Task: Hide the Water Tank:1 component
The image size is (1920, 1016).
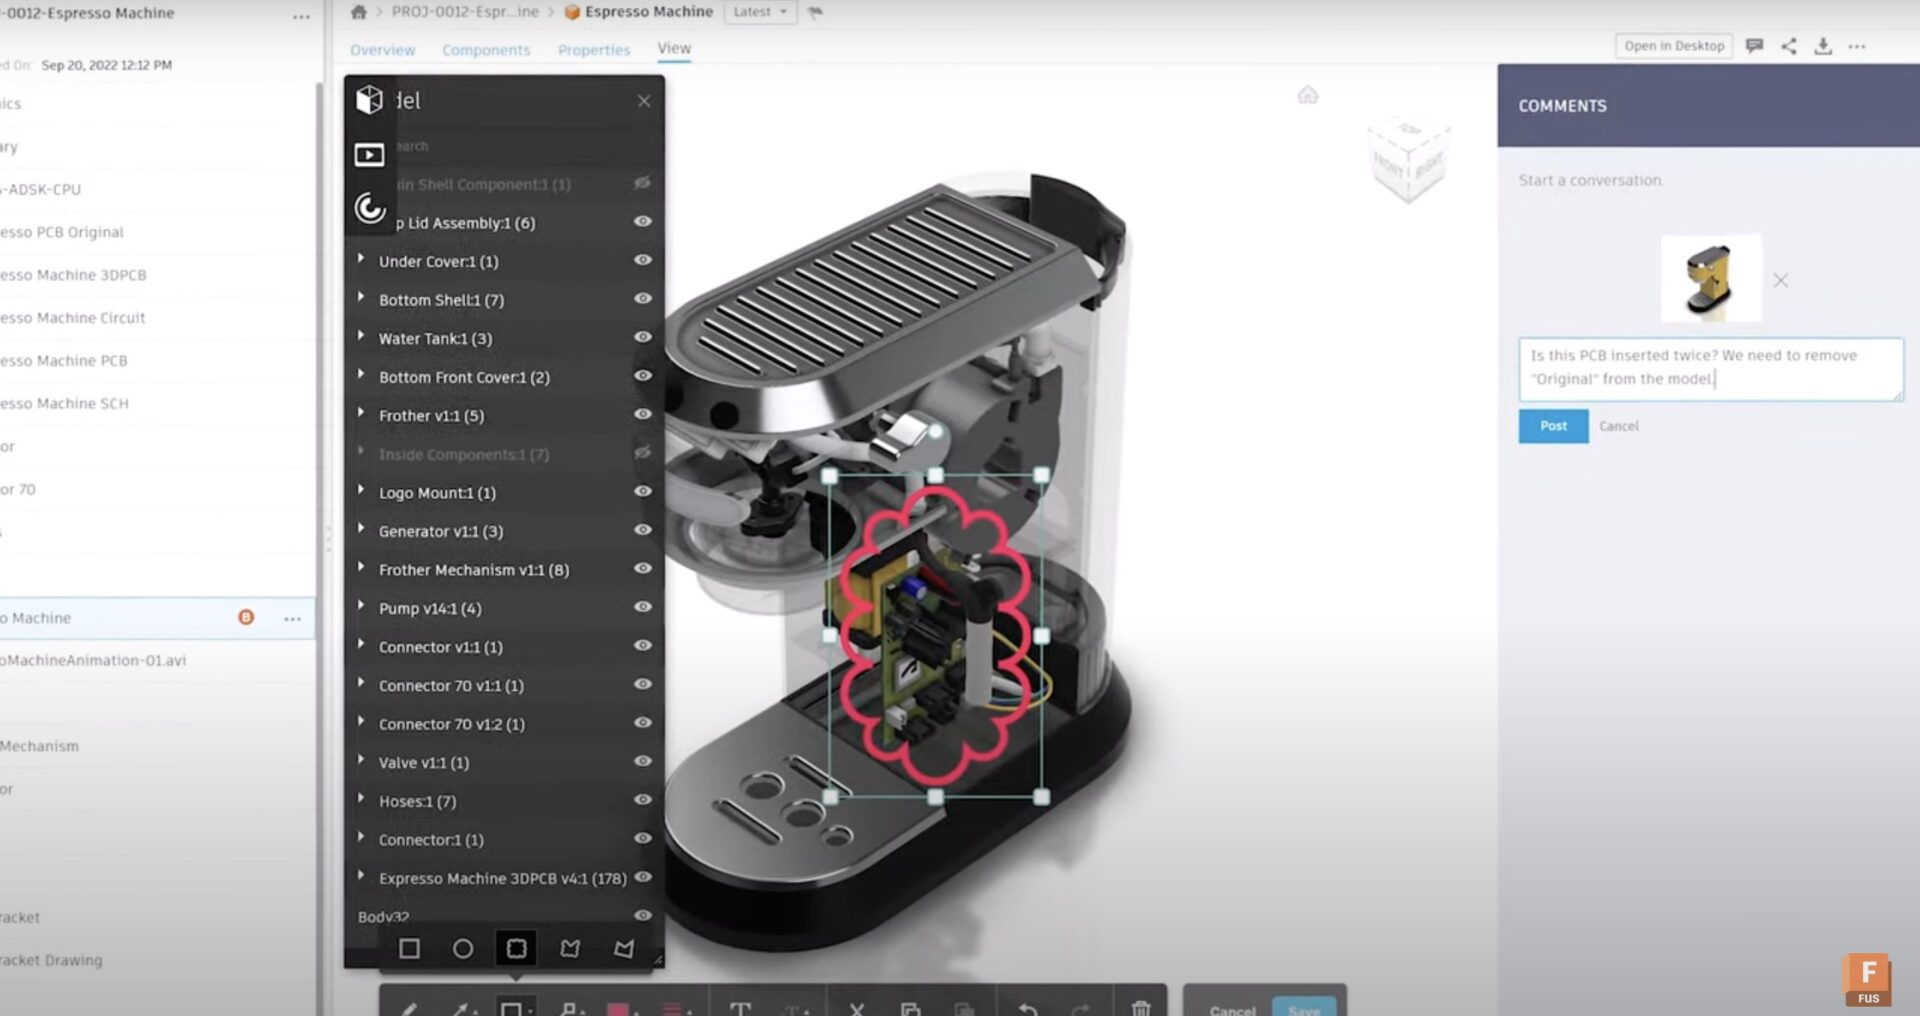Action: 643,338
